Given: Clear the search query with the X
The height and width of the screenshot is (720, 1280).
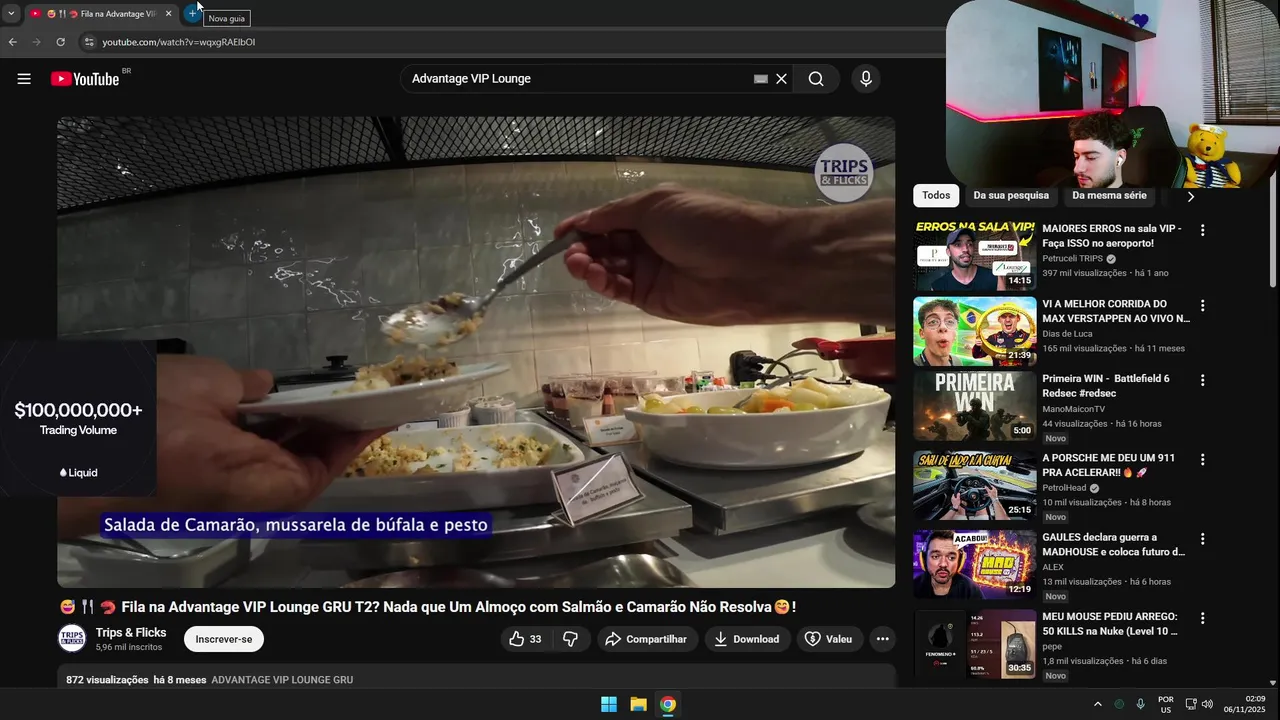Looking at the screenshot, I should click(x=782, y=79).
